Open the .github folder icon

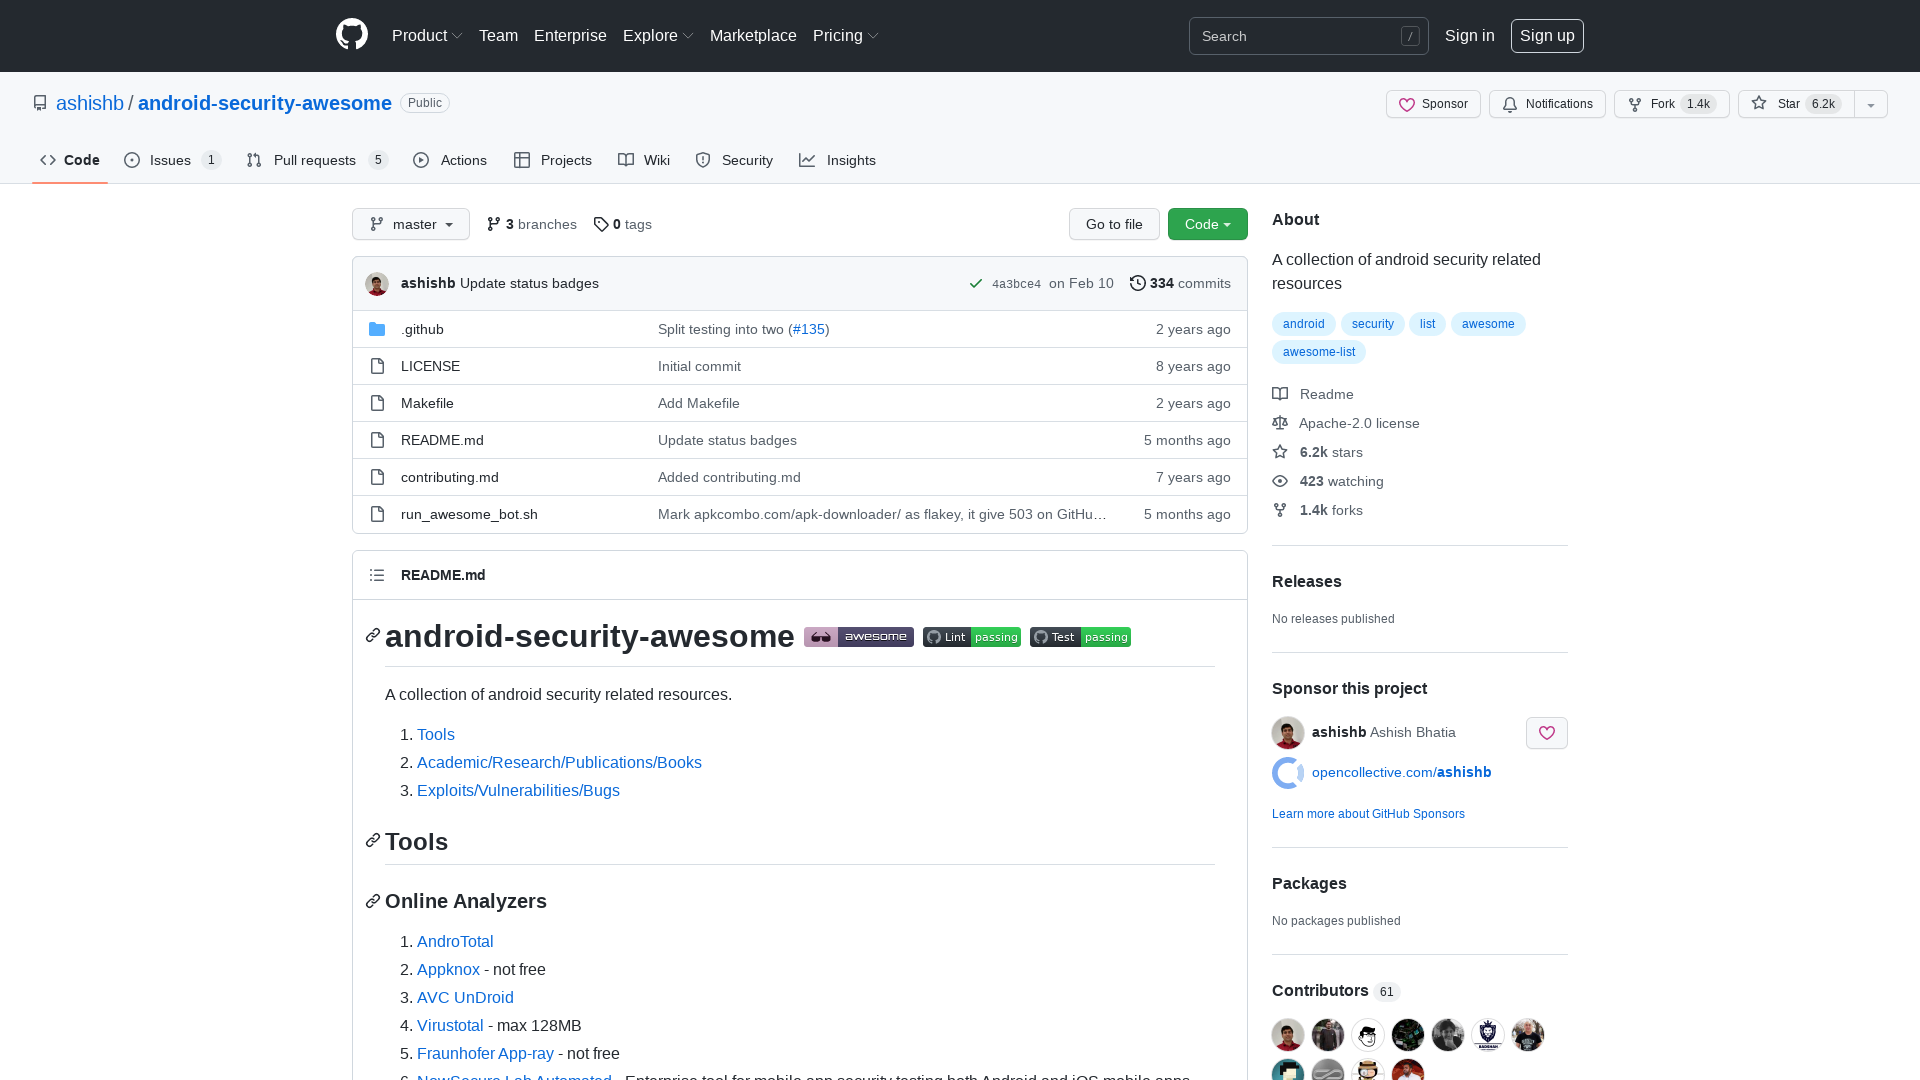[377, 329]
